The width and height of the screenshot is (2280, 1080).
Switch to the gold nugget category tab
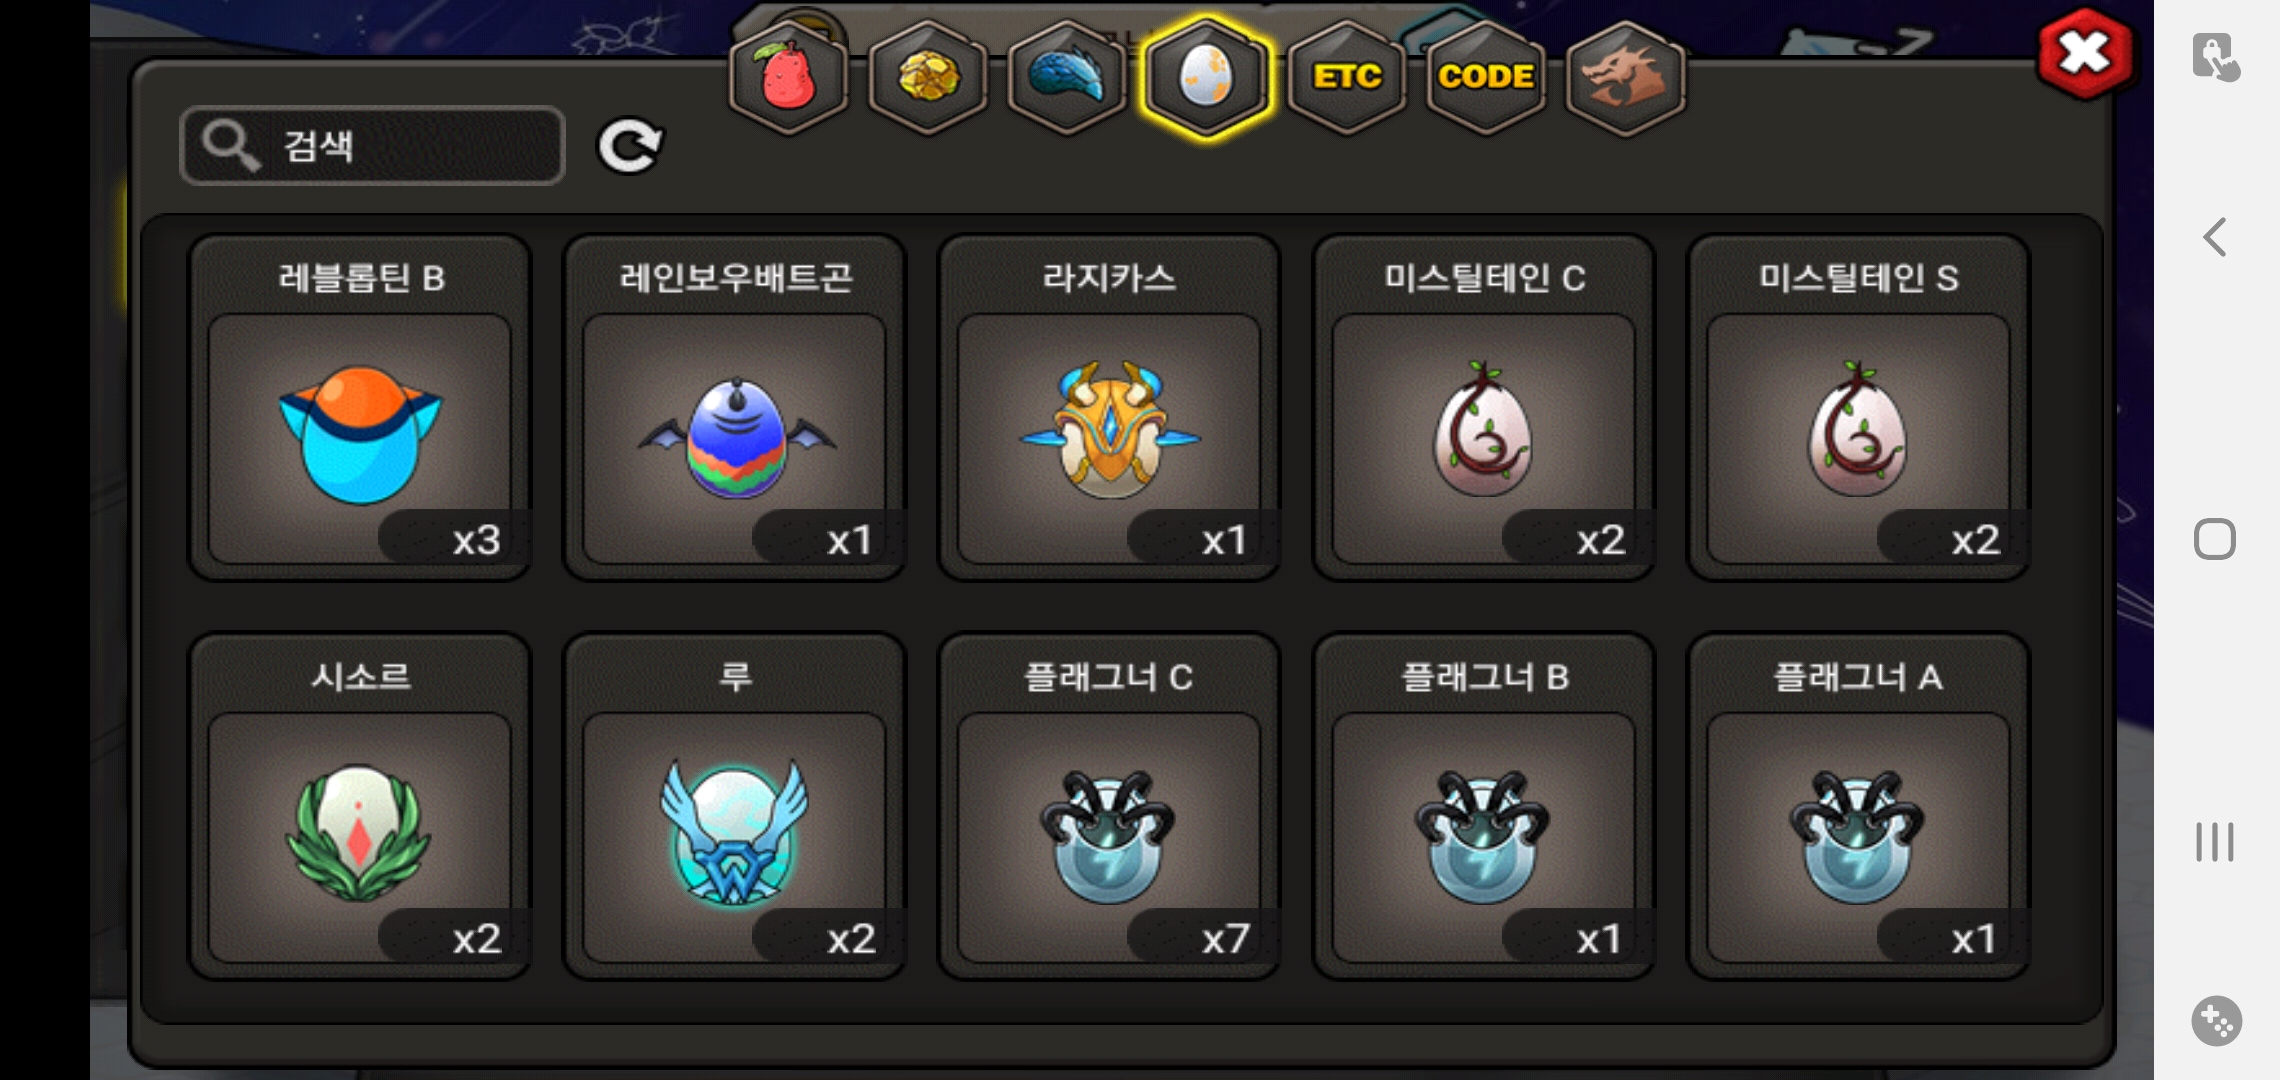pyautogui.click(x=928, y=77)
